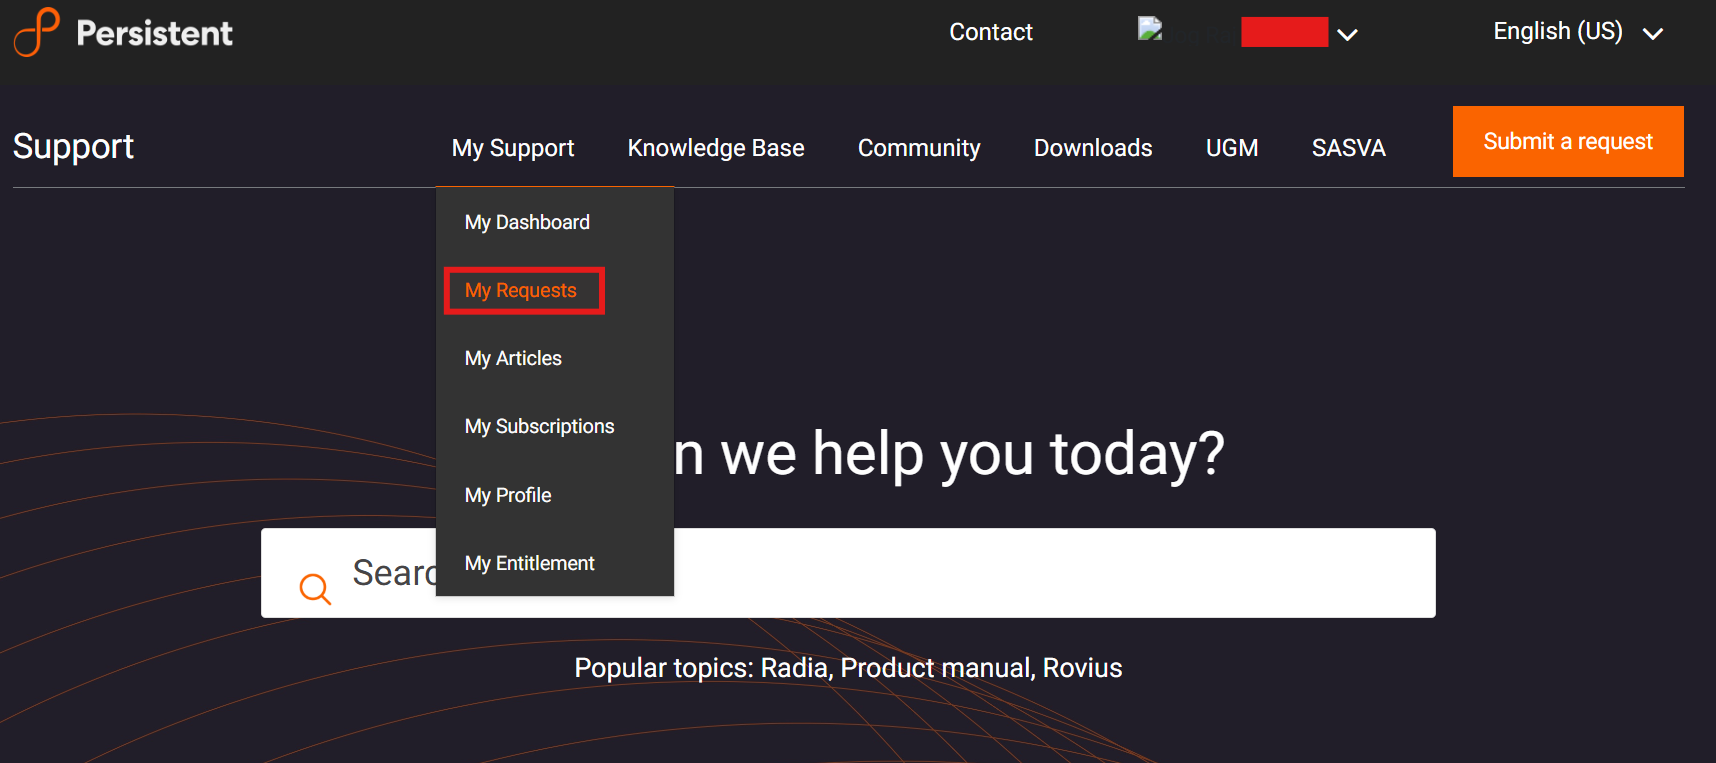Click the Radia popular topic link
Viewport: 1716px width, 763px height.
[x=794, y=668]
